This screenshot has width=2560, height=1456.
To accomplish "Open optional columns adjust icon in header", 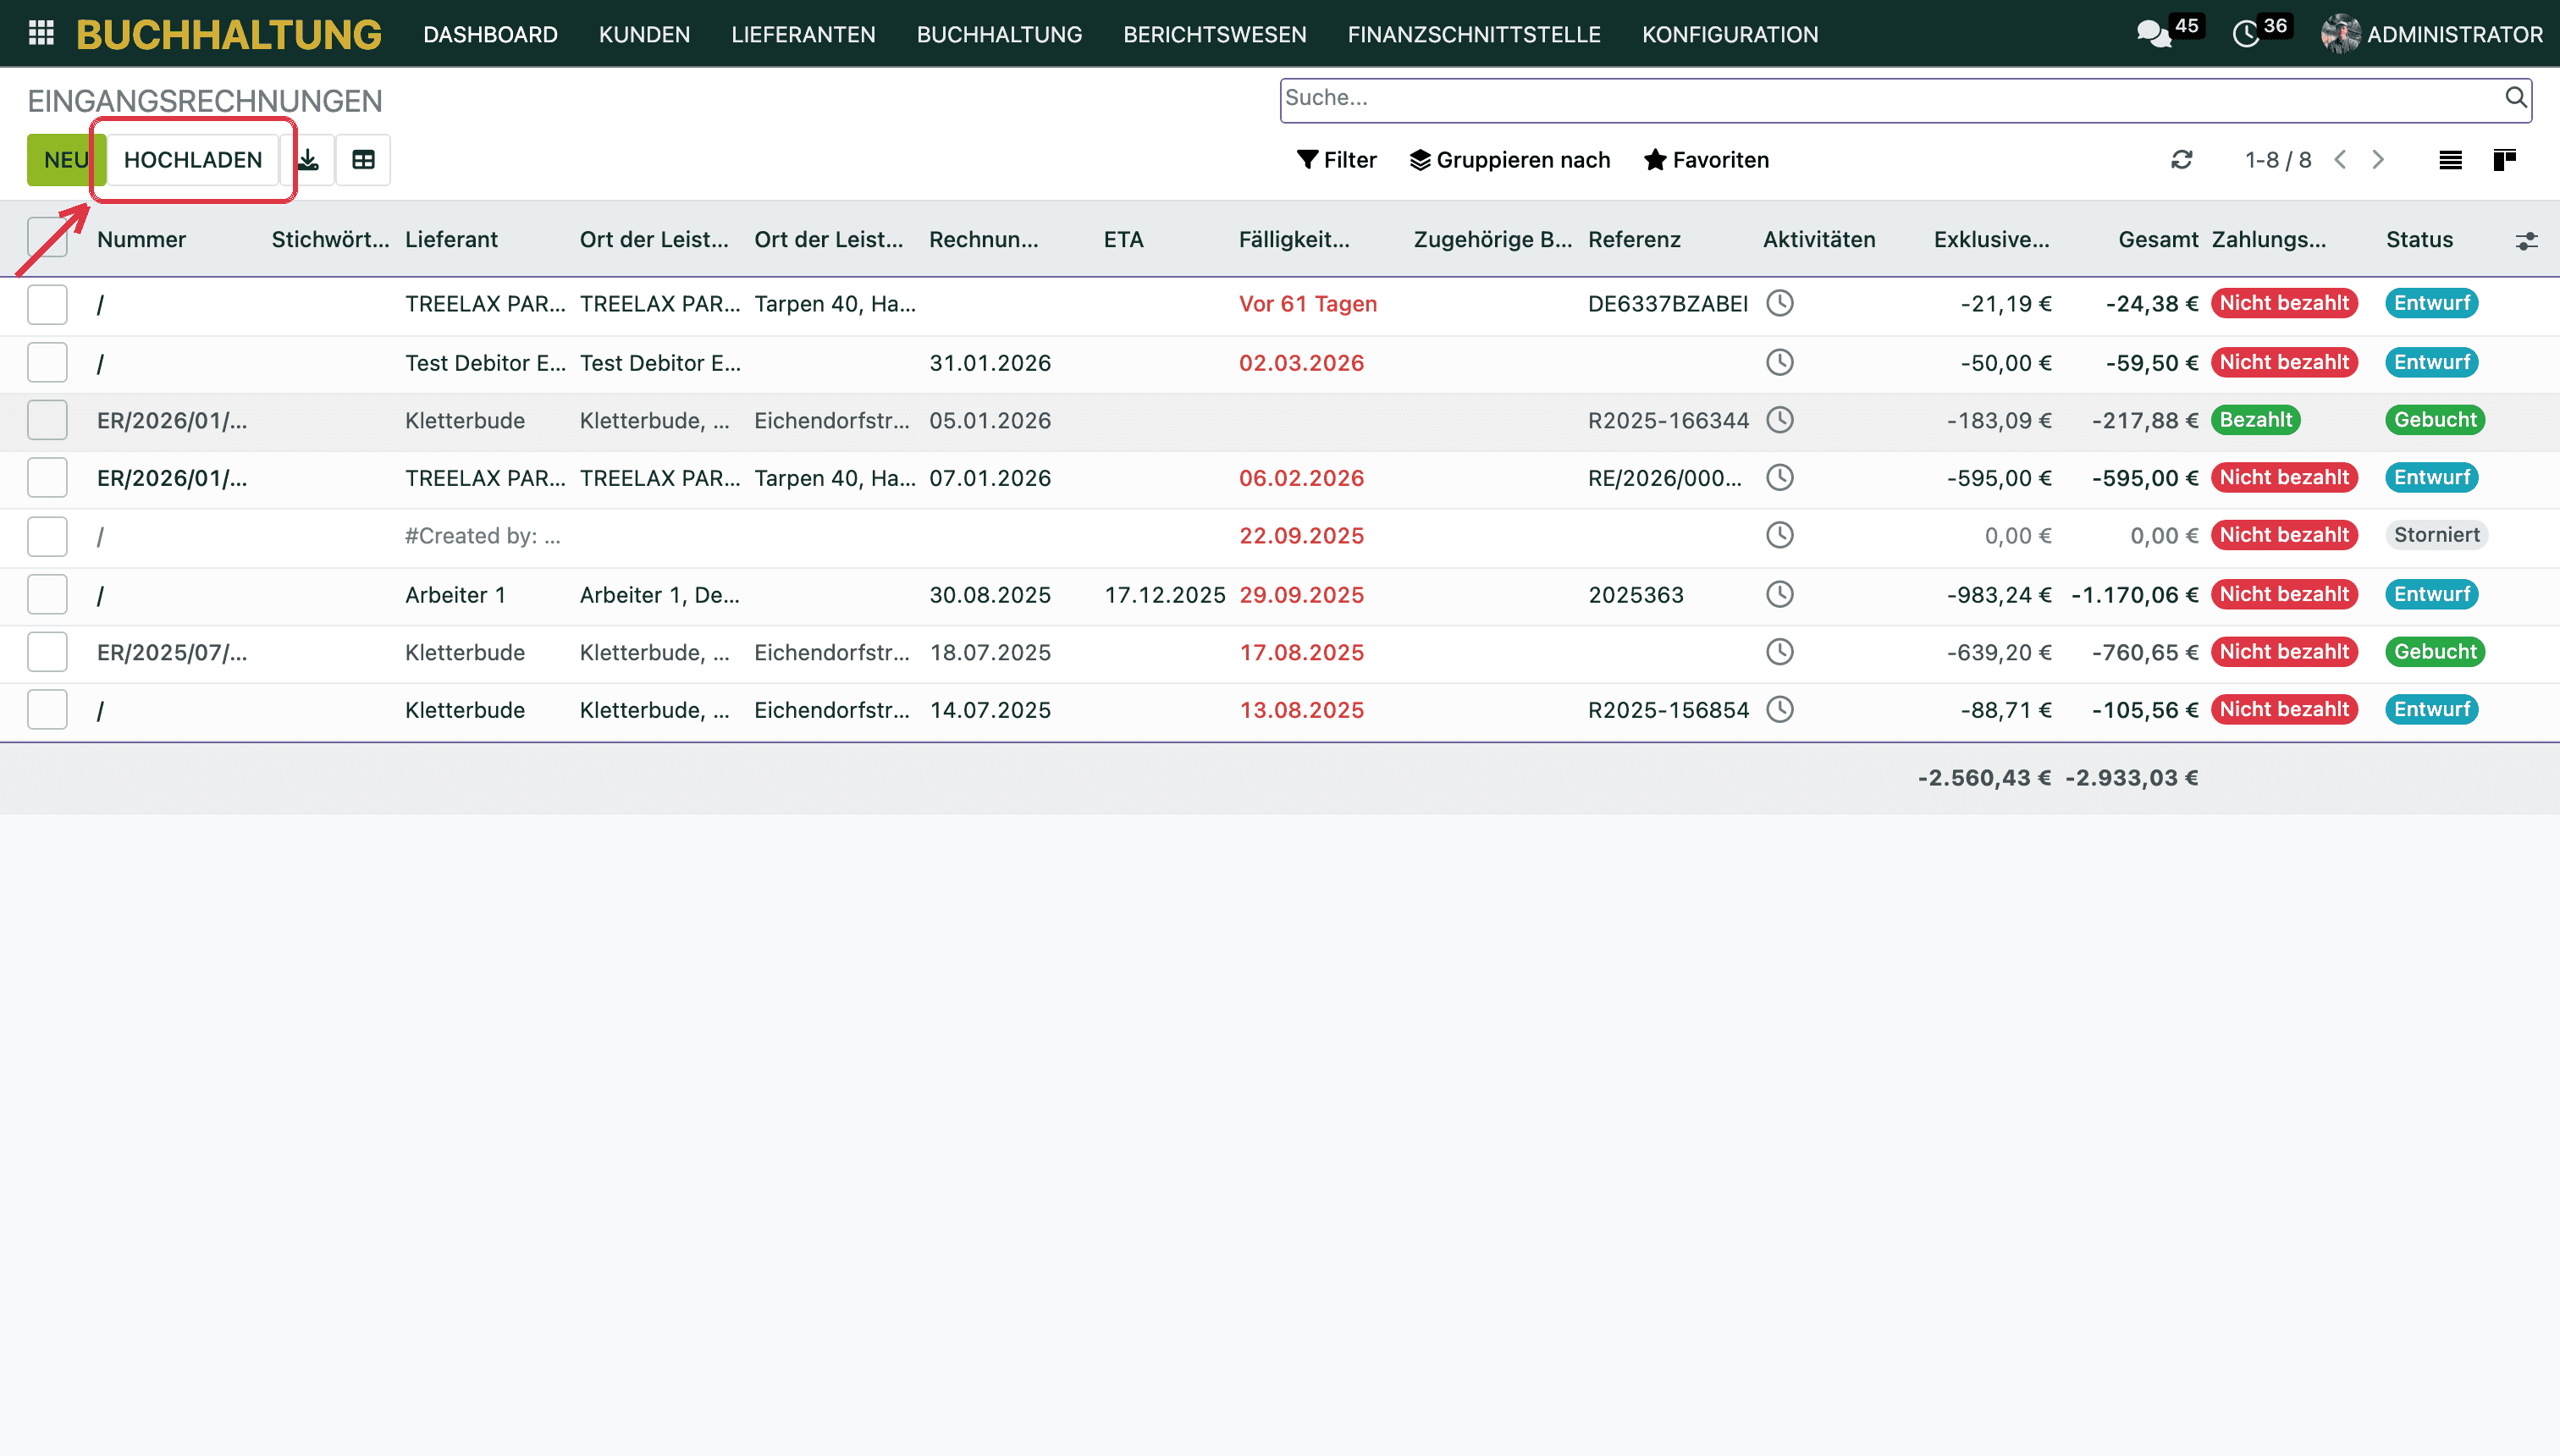I will (x=2527, y=241).
